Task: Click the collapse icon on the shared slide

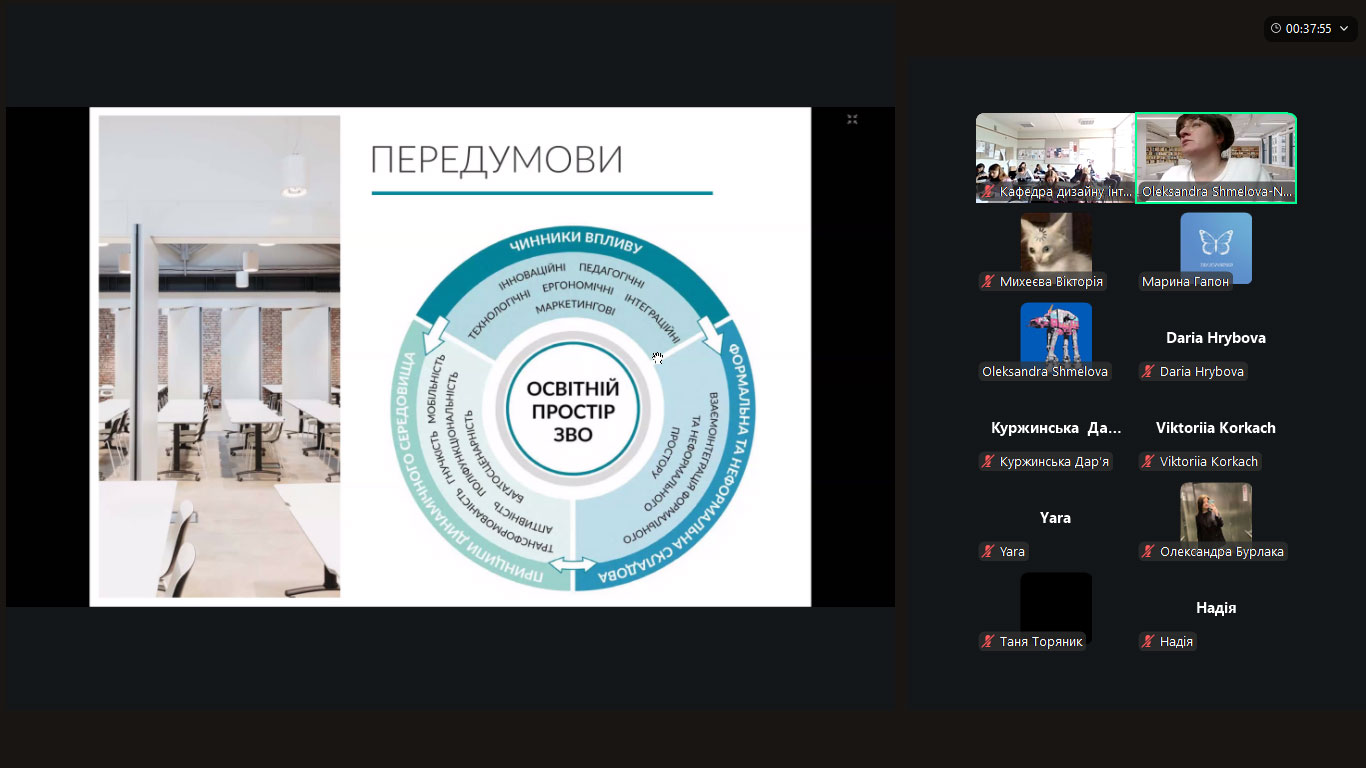Action: 852,120
